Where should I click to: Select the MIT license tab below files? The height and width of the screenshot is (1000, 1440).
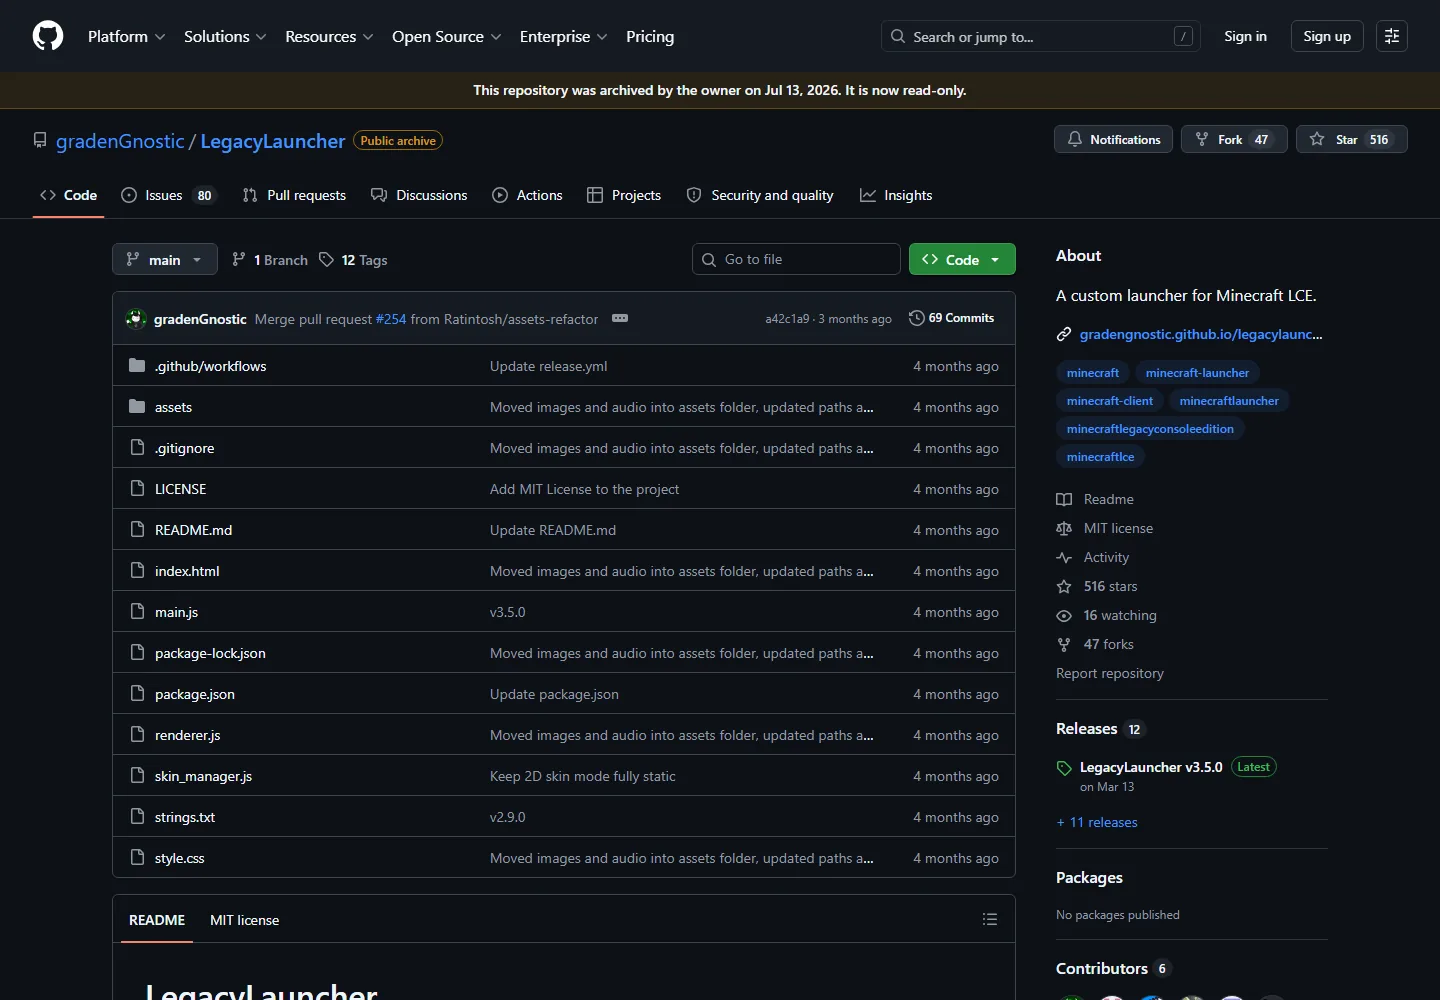244,920
